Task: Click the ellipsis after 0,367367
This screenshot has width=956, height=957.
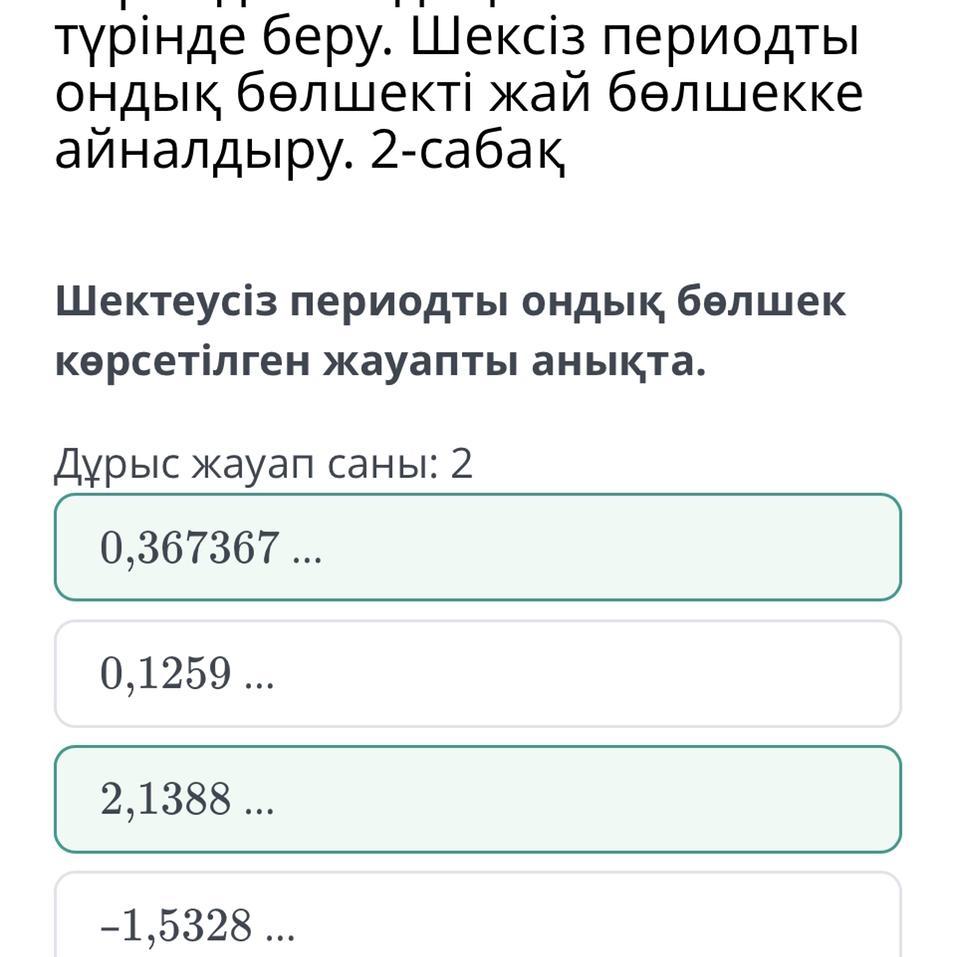Action: (x=306, y=550)
